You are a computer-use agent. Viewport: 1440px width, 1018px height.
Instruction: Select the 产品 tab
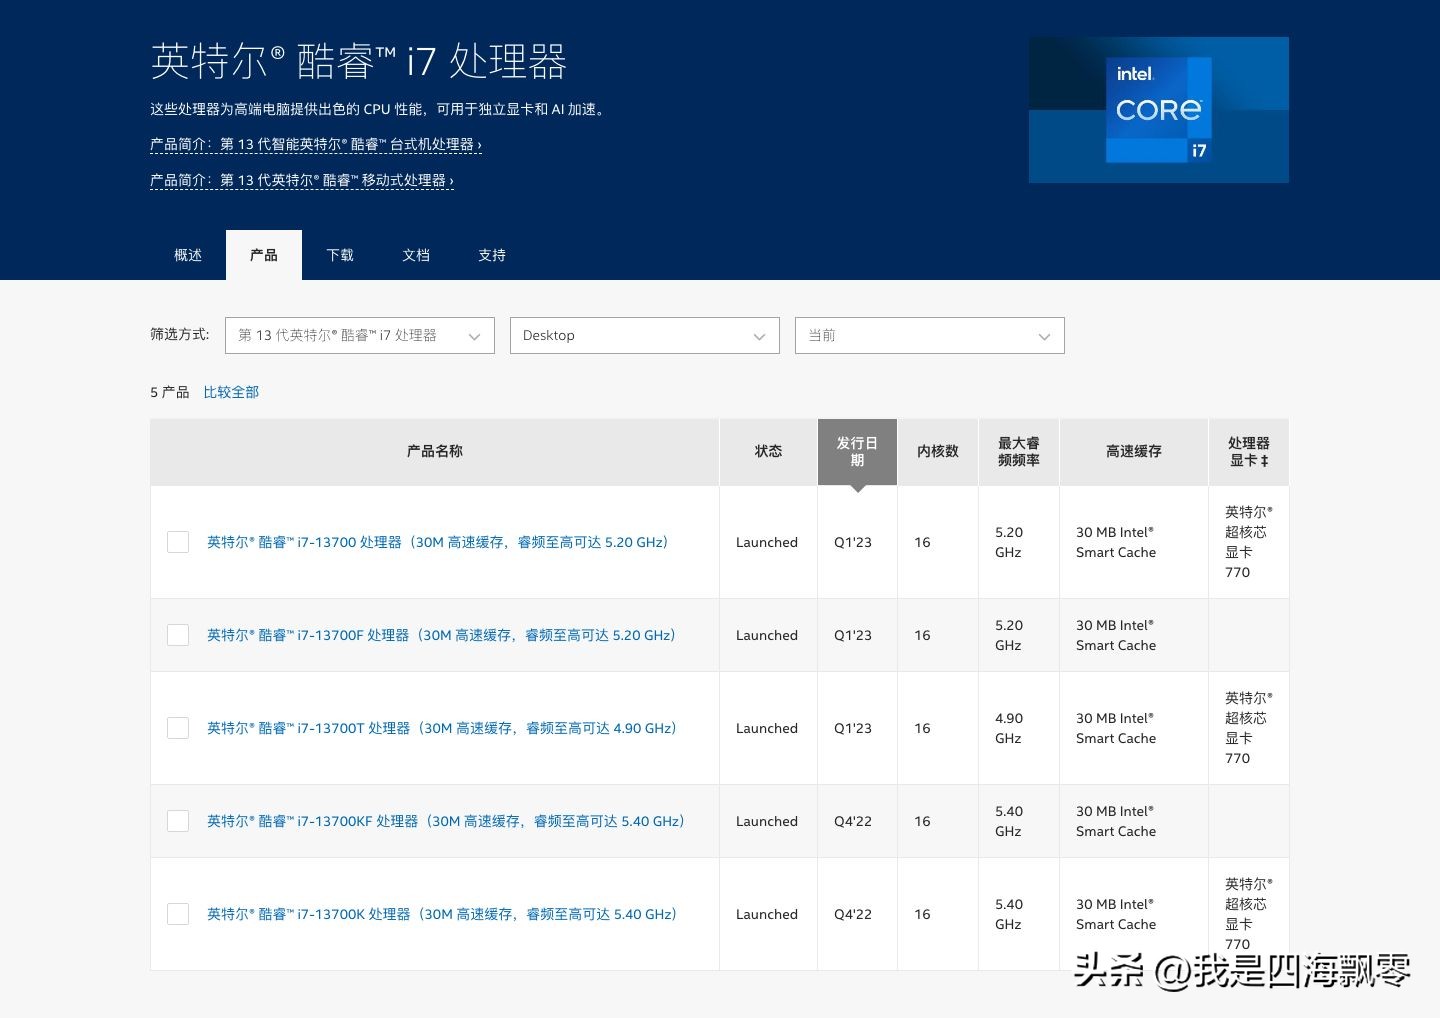coord(263,255)
